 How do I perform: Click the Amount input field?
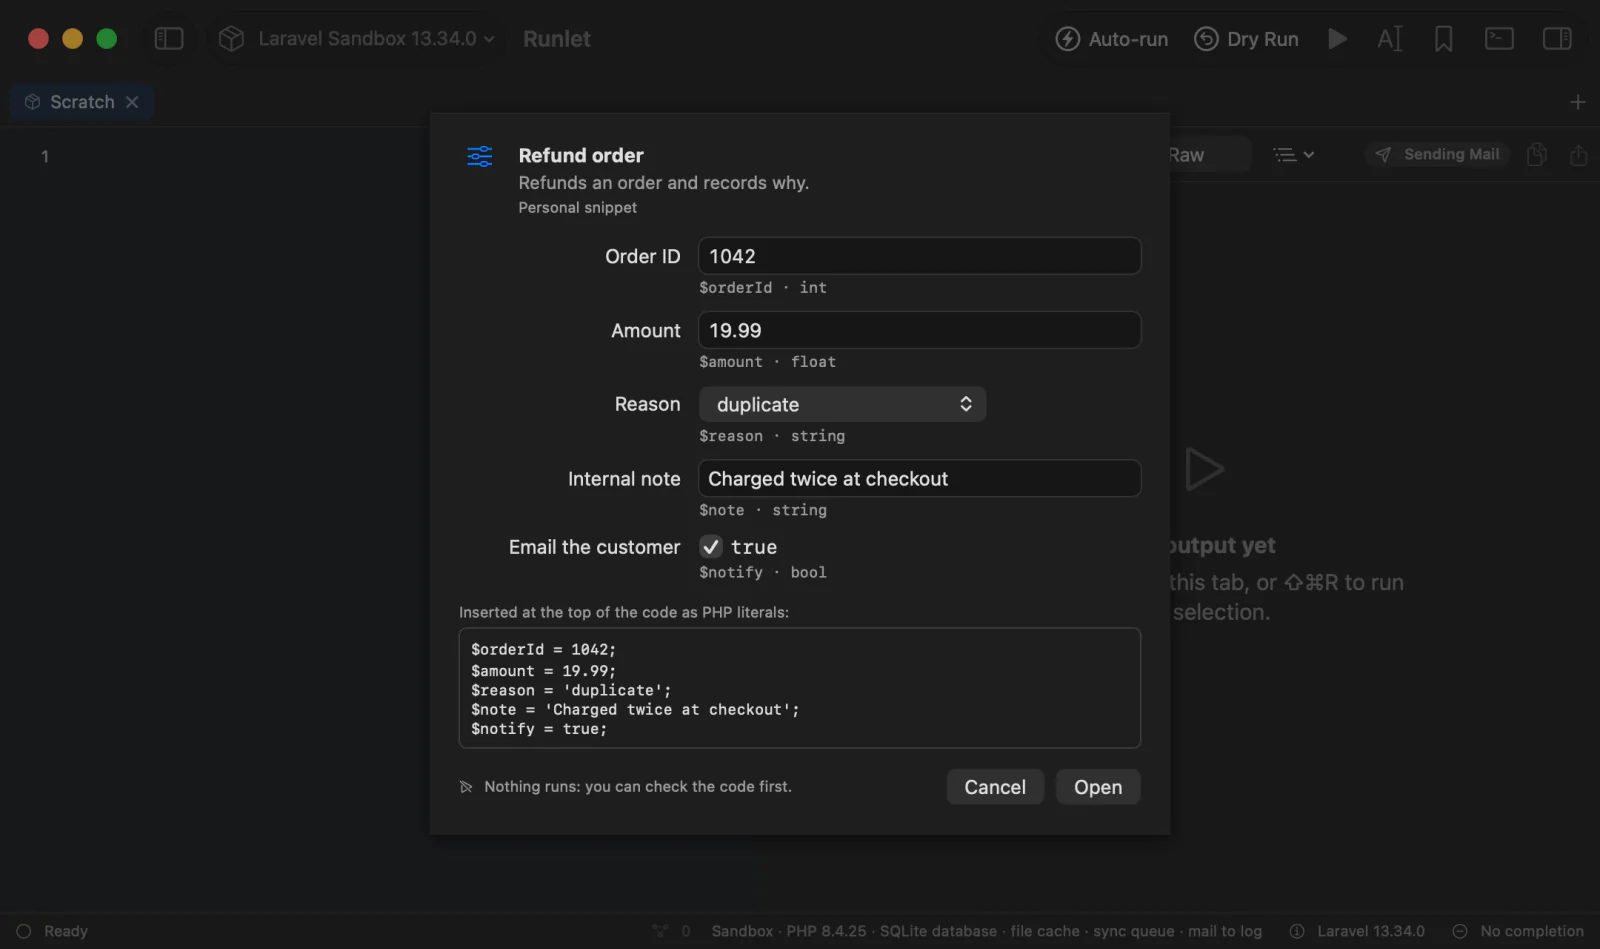[x=919, y=330]
